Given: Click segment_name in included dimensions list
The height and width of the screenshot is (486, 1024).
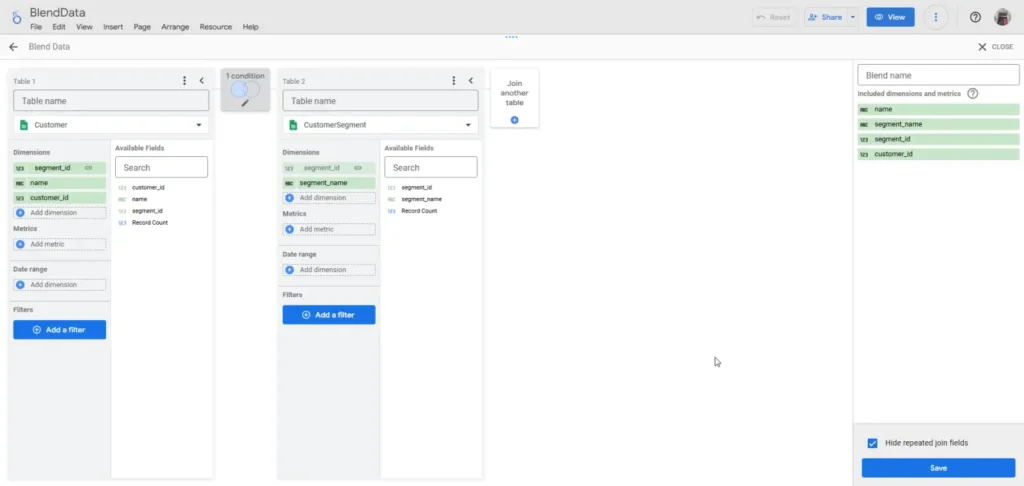Looking at the screenshot, I should pos(938,124).
